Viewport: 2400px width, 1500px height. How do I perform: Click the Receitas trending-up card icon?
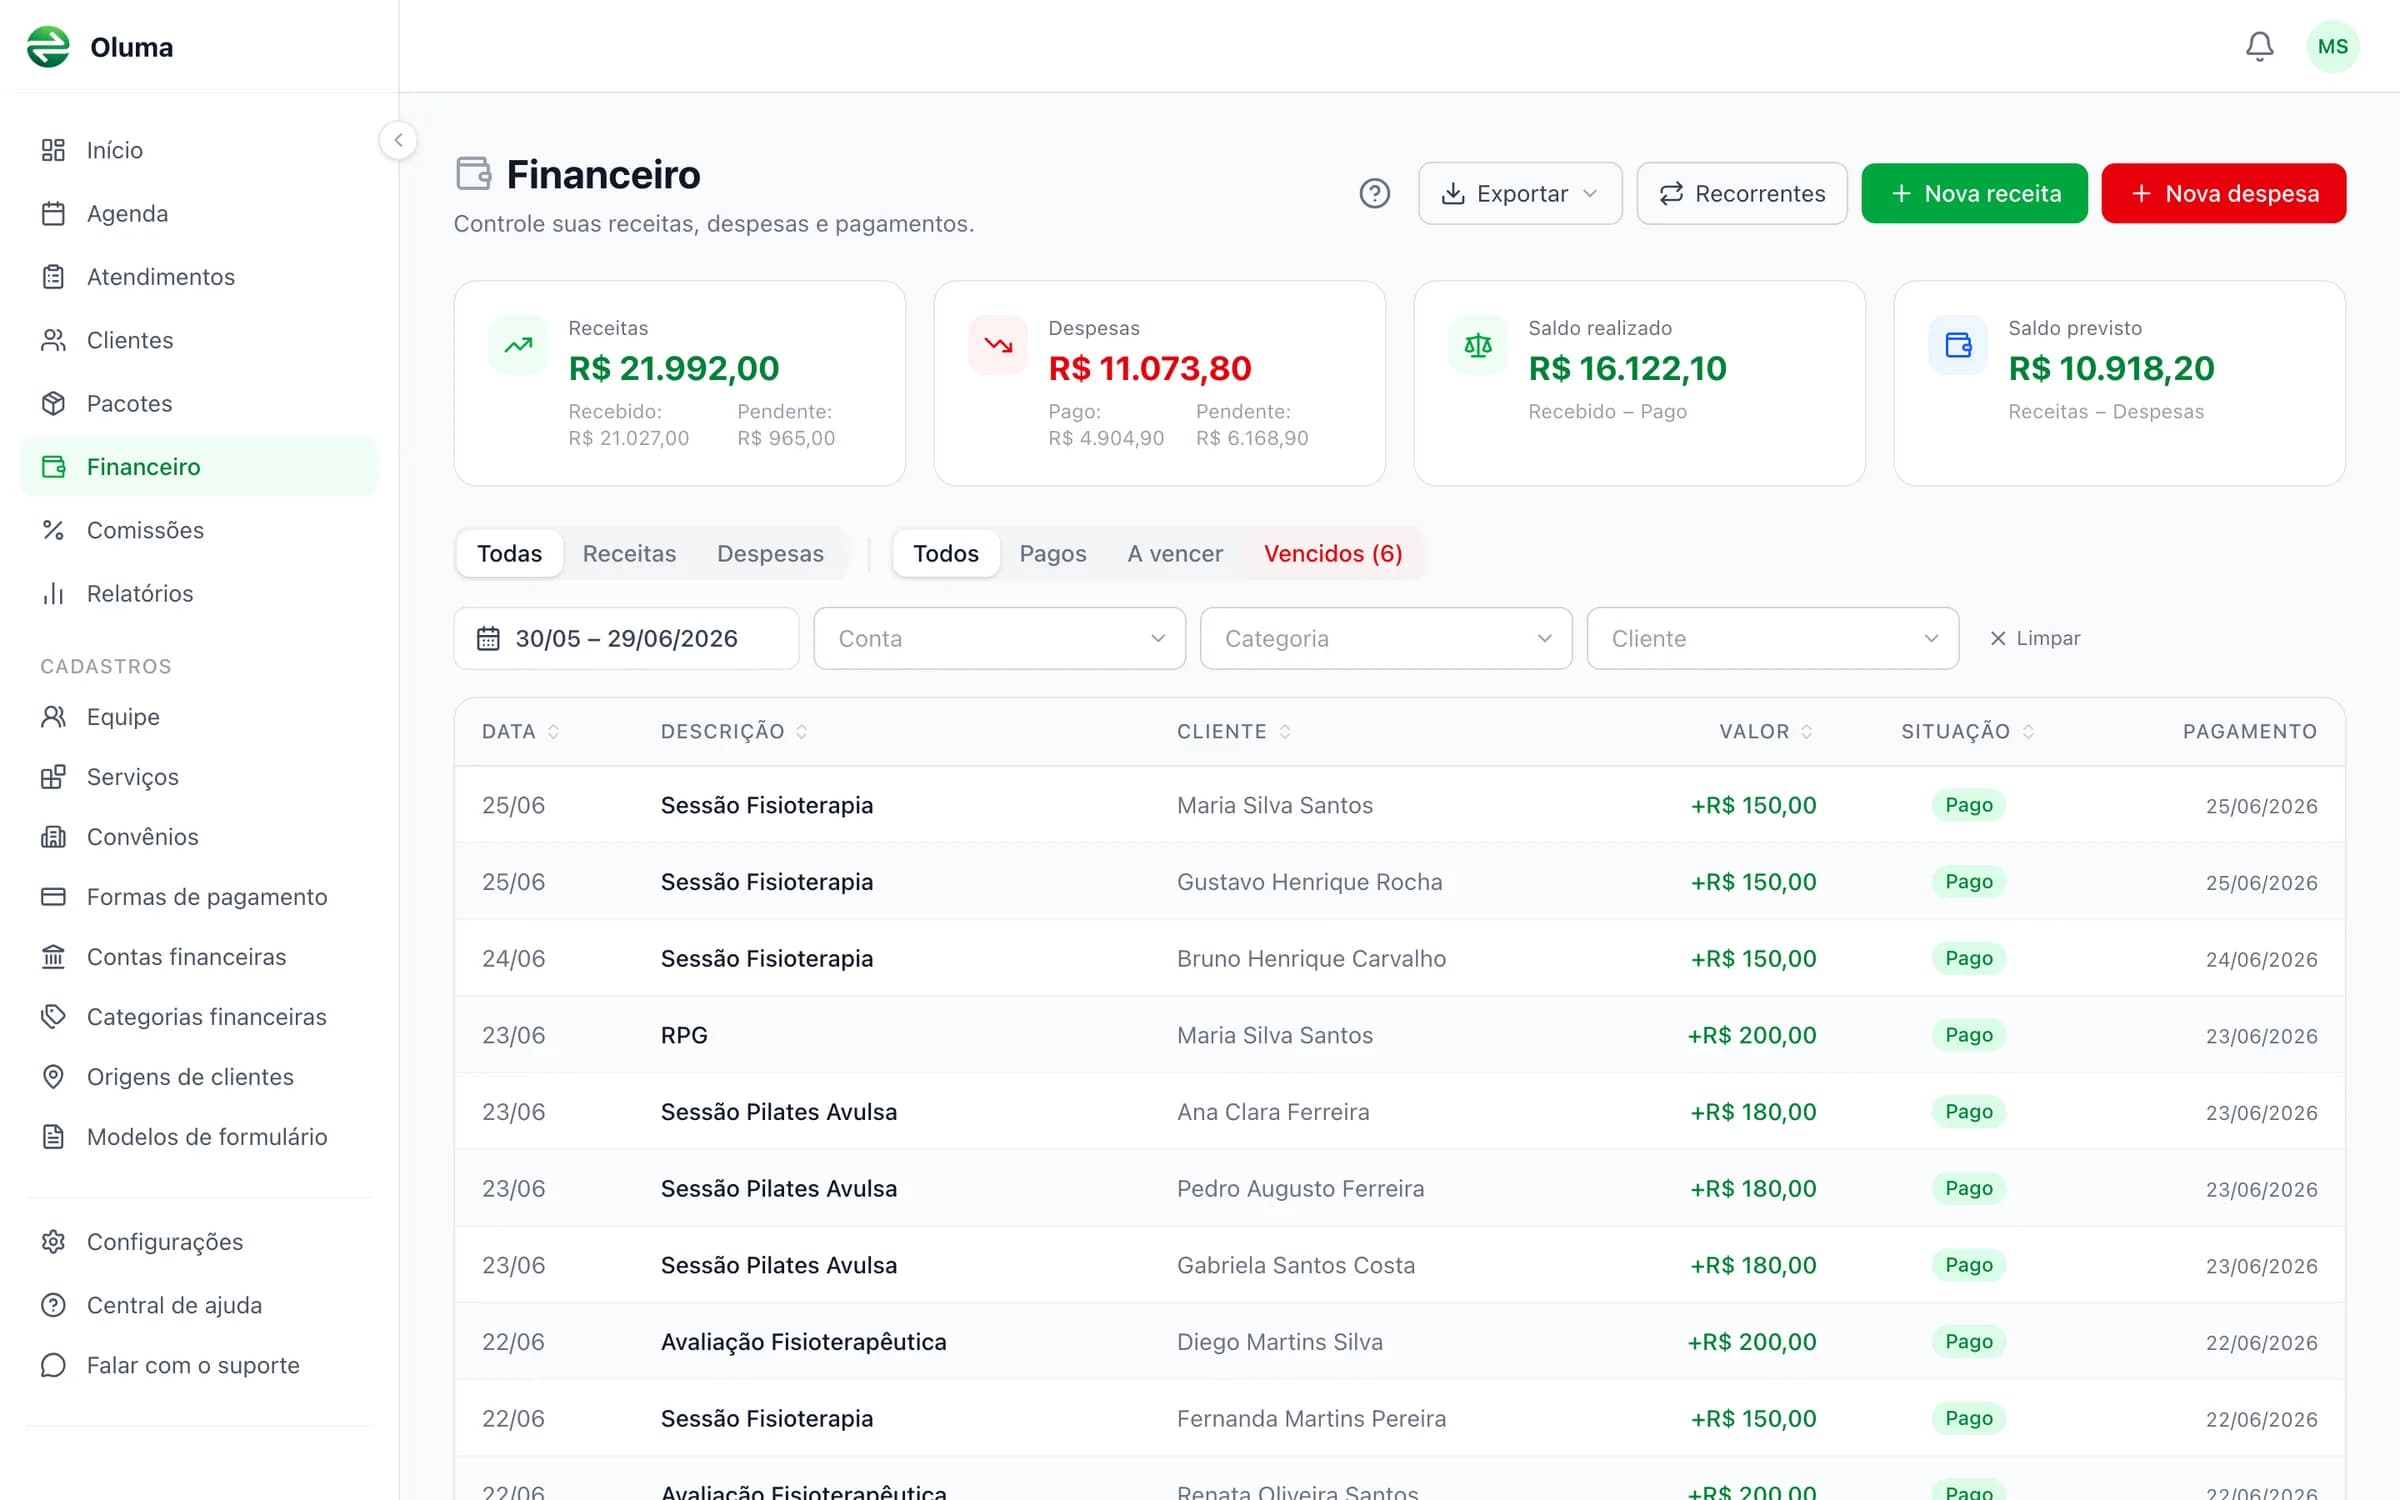click(518, 345)
